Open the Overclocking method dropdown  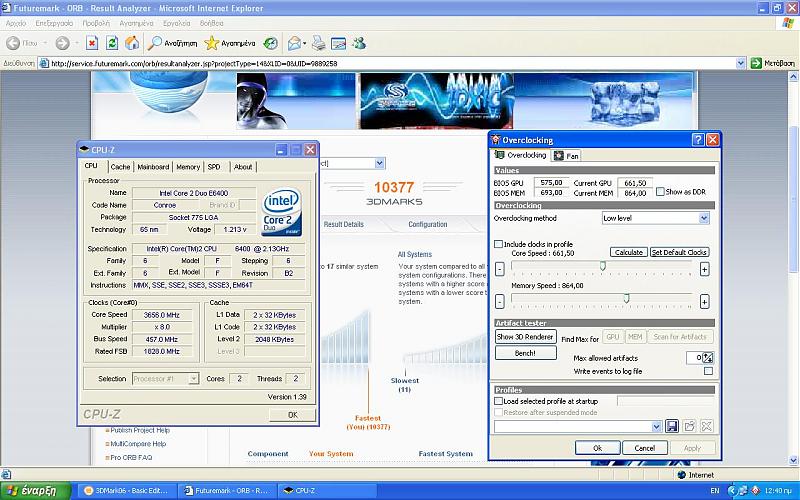(704, 218)
